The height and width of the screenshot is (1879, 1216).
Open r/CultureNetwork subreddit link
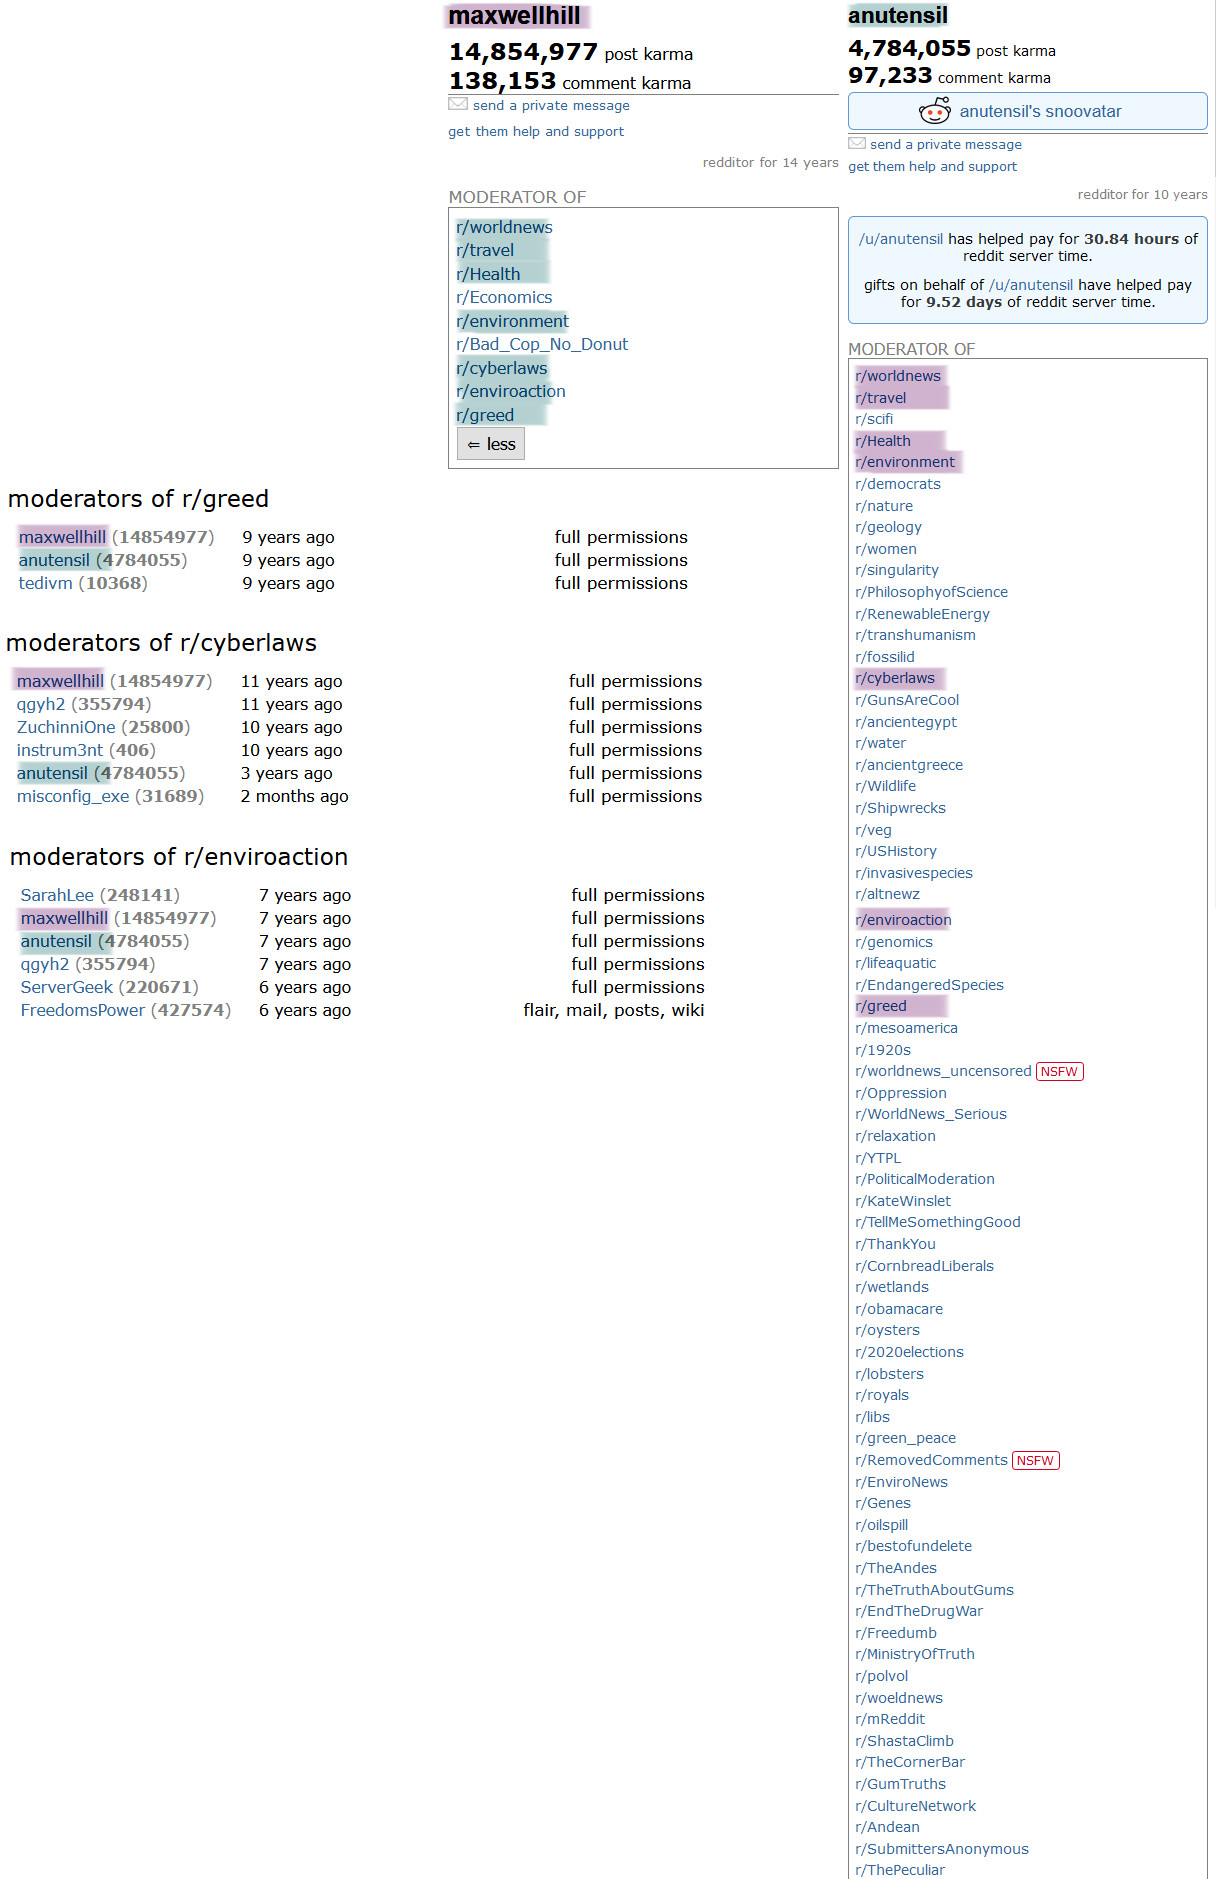tap(915, 1806)
